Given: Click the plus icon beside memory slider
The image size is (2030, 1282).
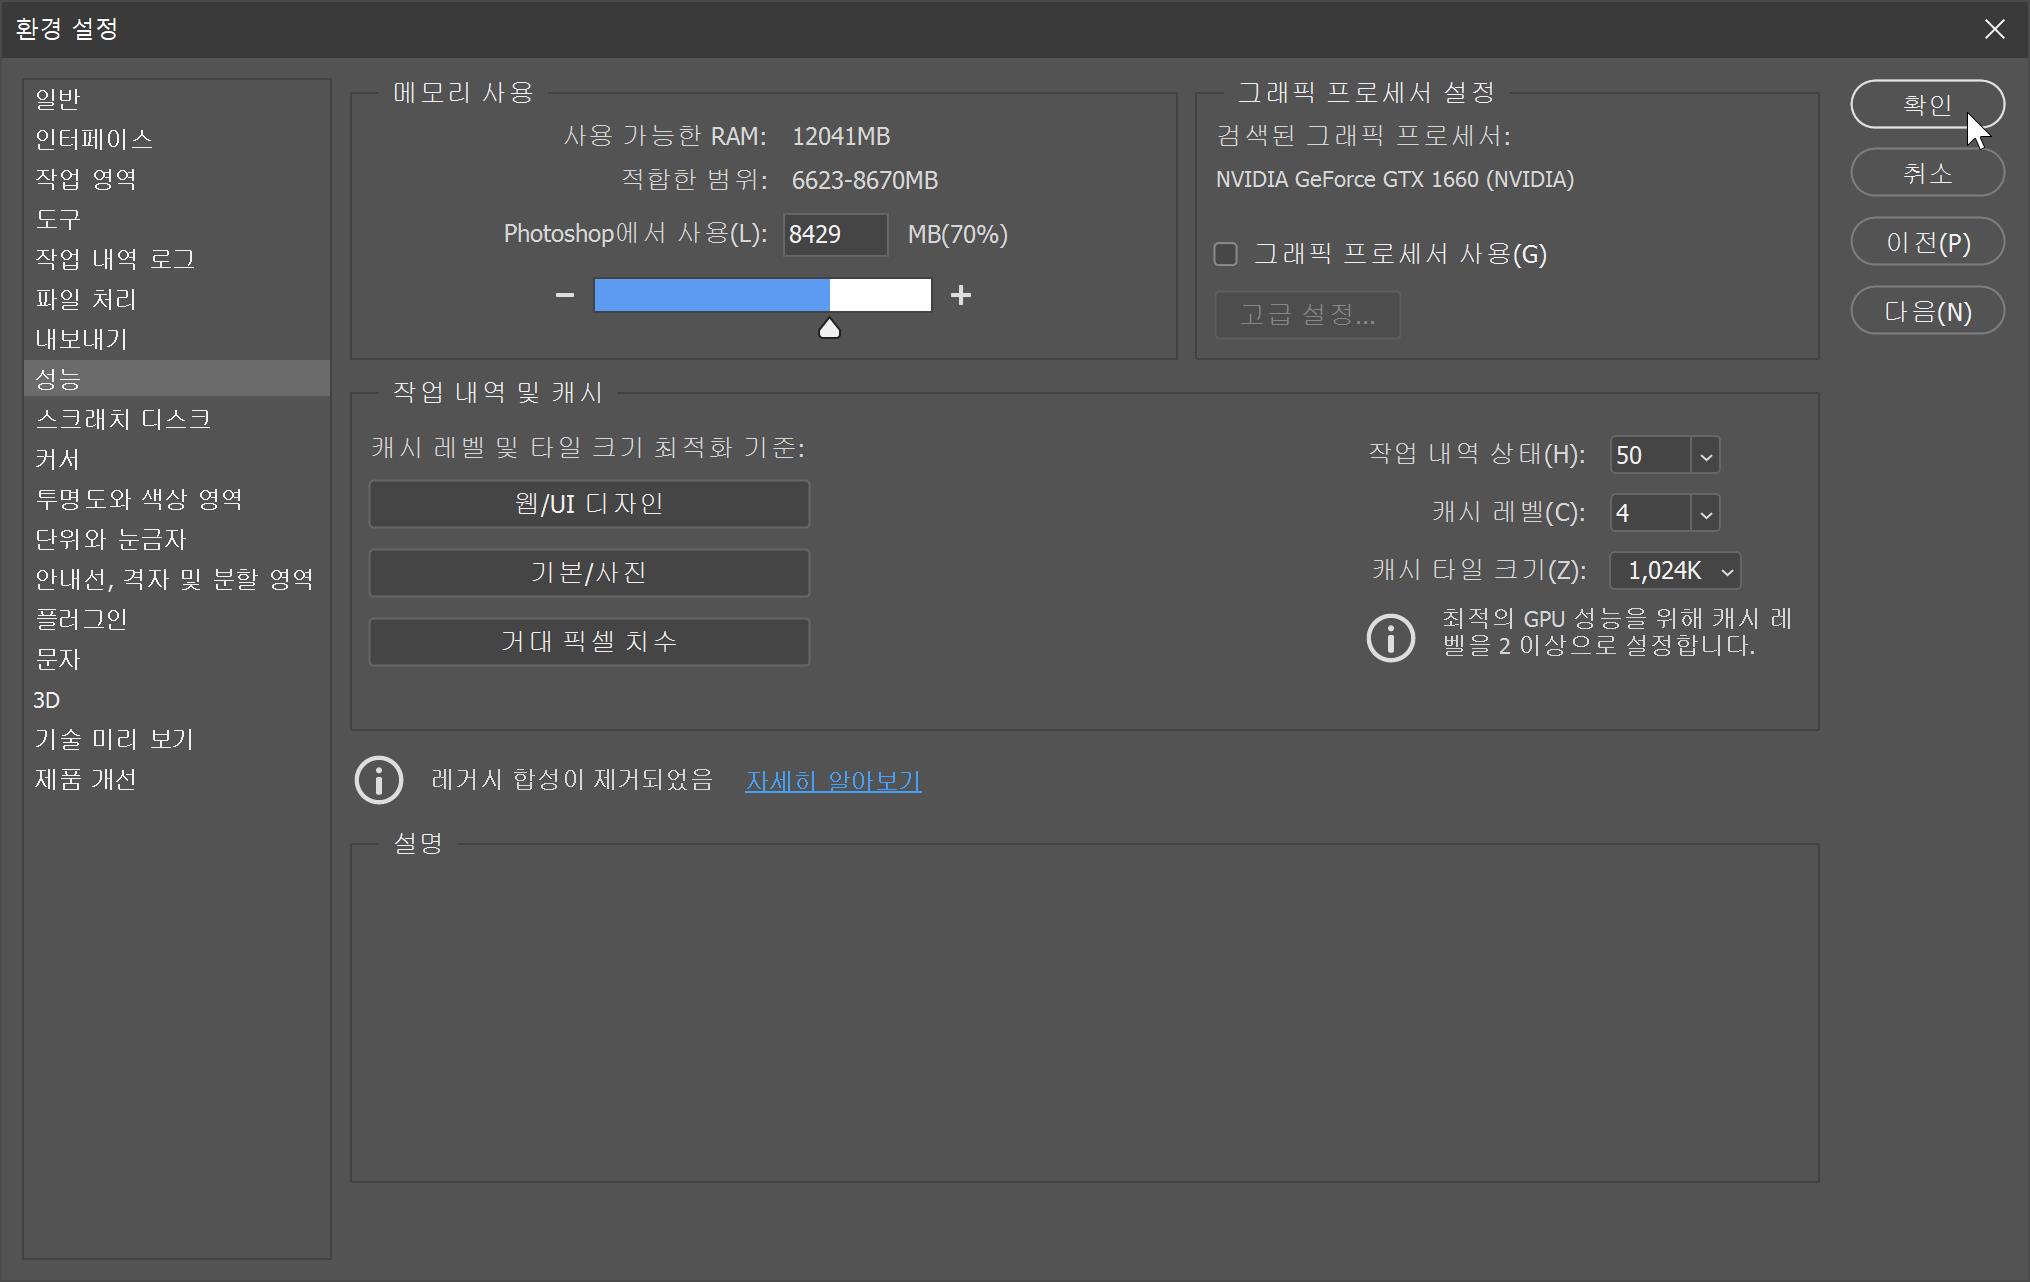Looking at the screenshot, I should [961, 295].
